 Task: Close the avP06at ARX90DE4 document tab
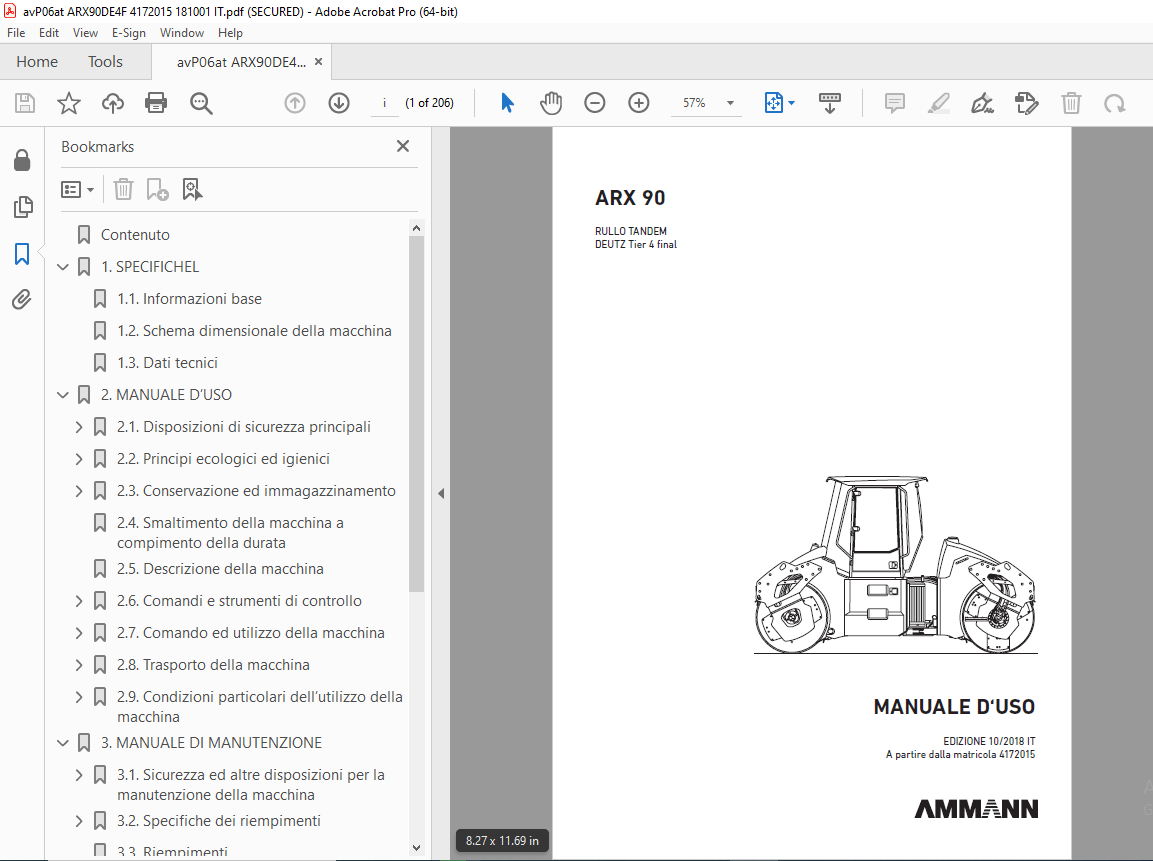pyautogui.click(x=318, y=62)
